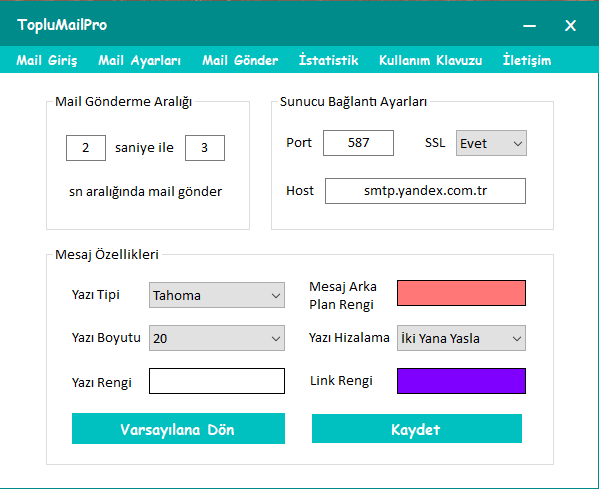Click the Port field containing 587
Image resolution: width=599 pixels, height=489 pixels.
click(x=358, y=143)
